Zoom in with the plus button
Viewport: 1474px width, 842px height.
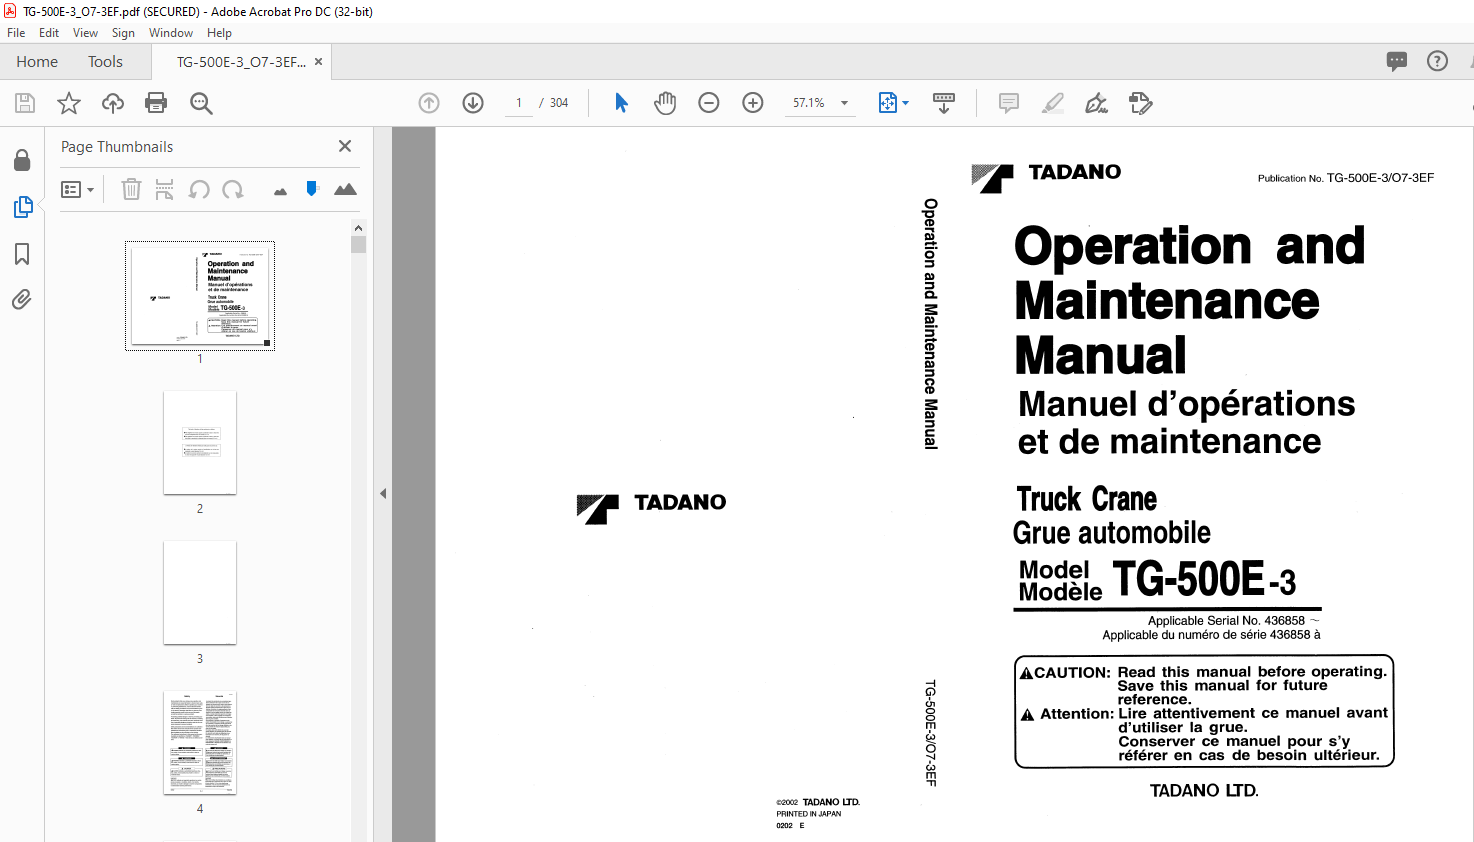(753, 103)
